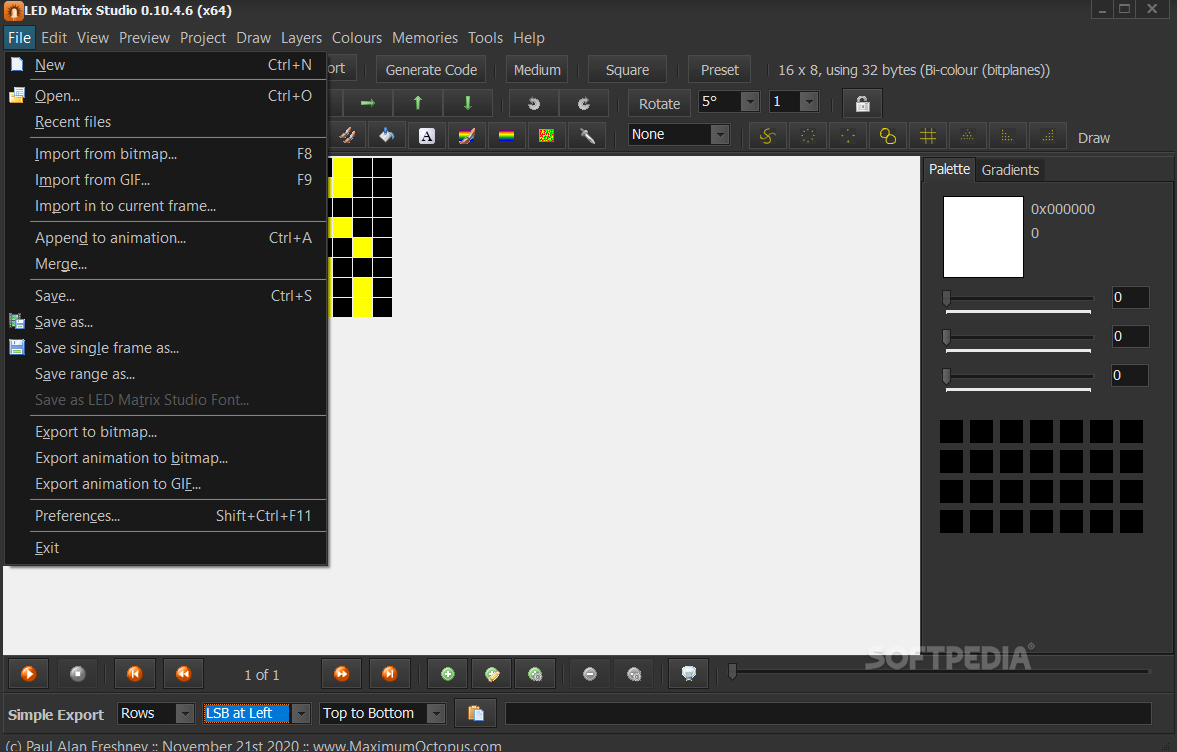This screenshot has height=752, width=1177.
Task: Select the yellow spiral pattern tool
Action: 767,136
